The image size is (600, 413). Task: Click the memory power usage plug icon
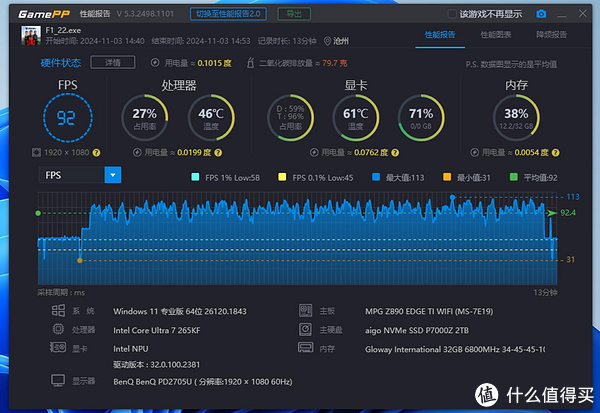point(474,152)
